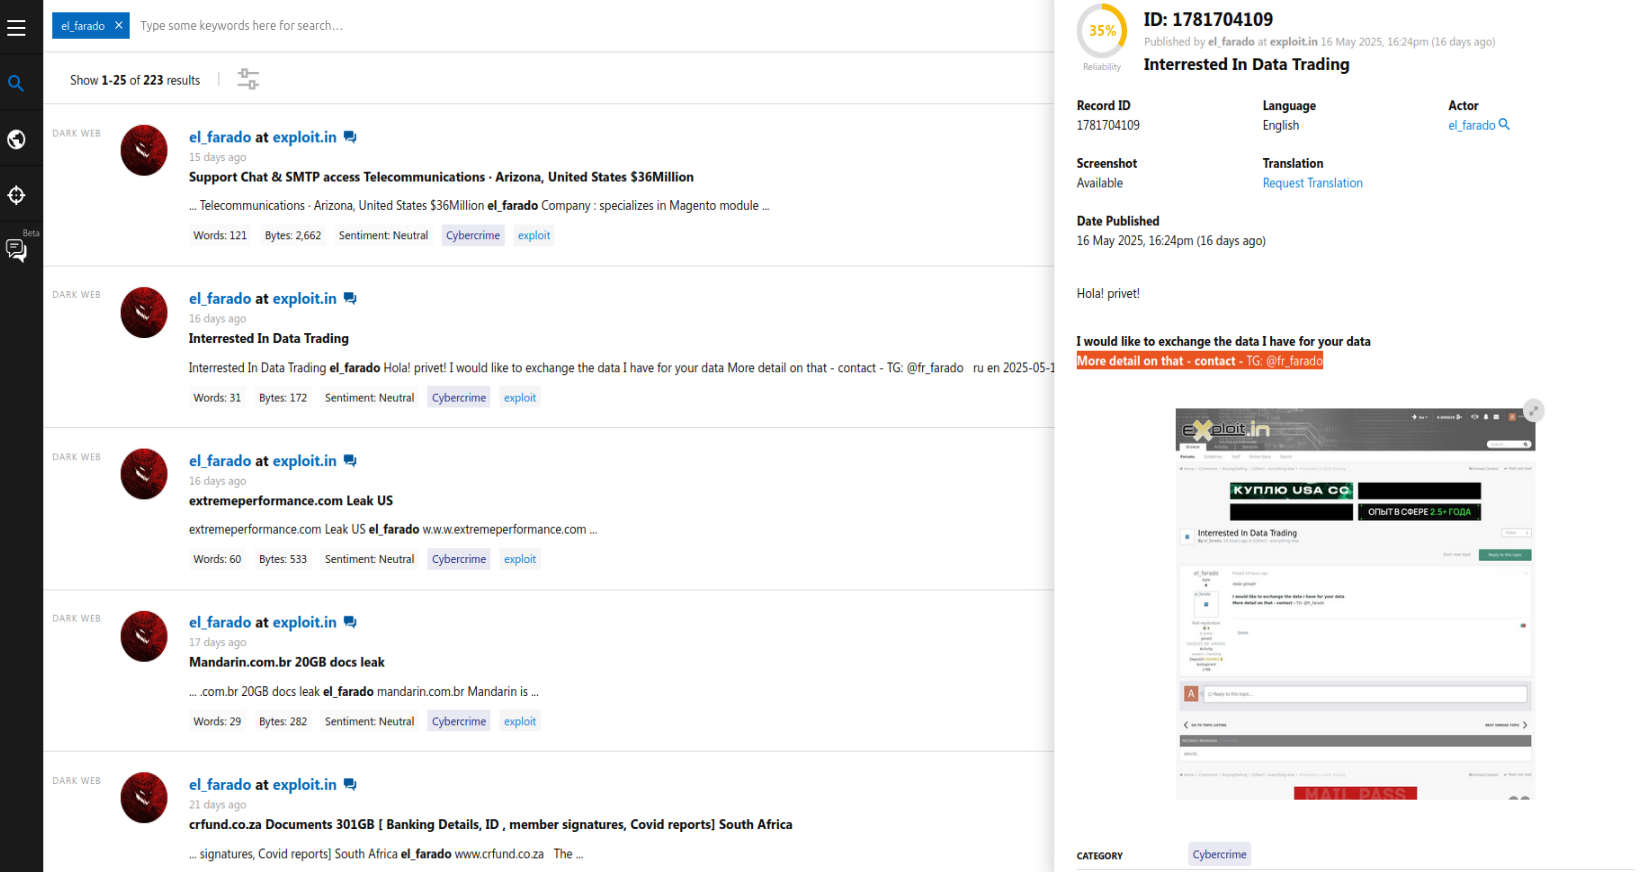Open el_farado link on crfund.co.za result
This screenshot has width=1648, height=873.
tap(220, 785)
